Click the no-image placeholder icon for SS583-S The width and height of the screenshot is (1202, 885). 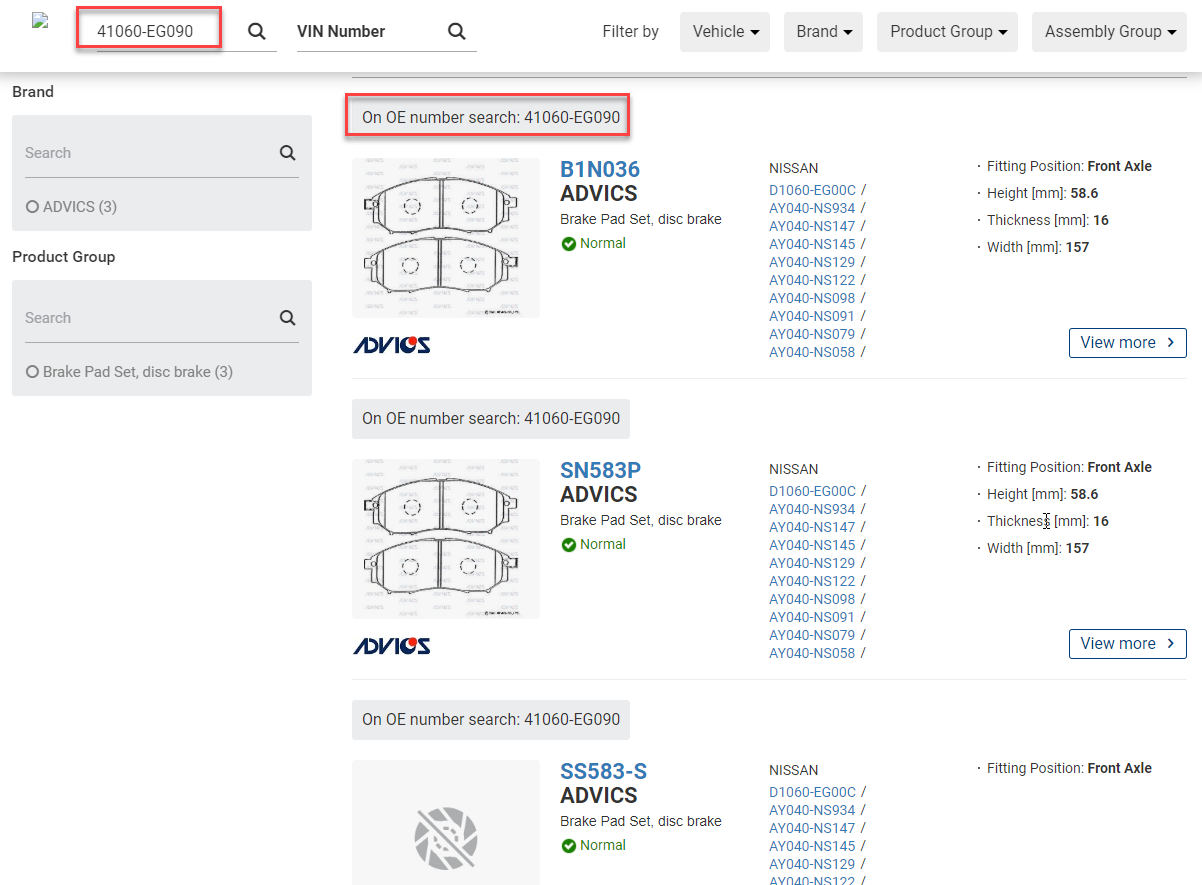point(446,838)
